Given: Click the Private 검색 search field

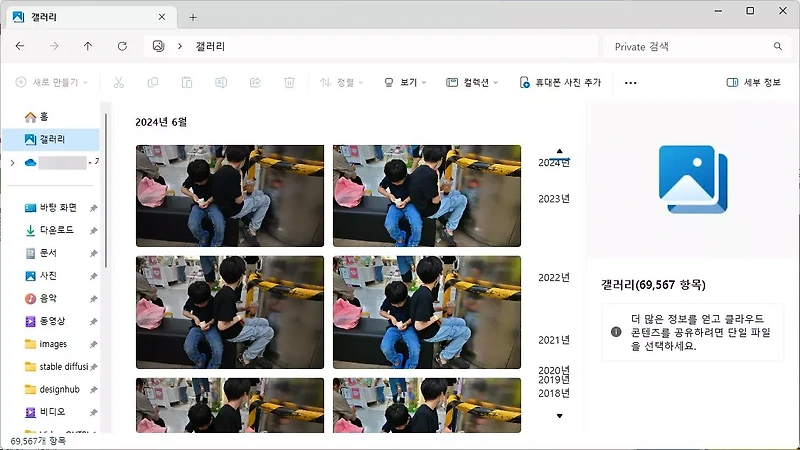Looking at the screenshot, I should tap(696, 46).
